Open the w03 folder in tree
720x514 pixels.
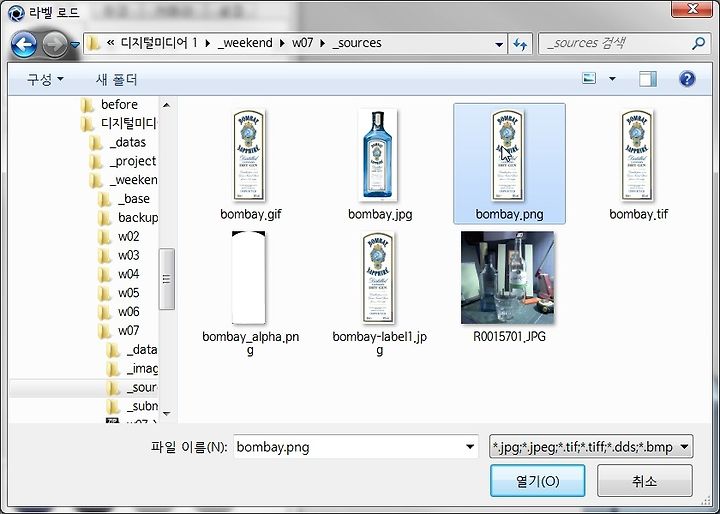pos(118,255)
